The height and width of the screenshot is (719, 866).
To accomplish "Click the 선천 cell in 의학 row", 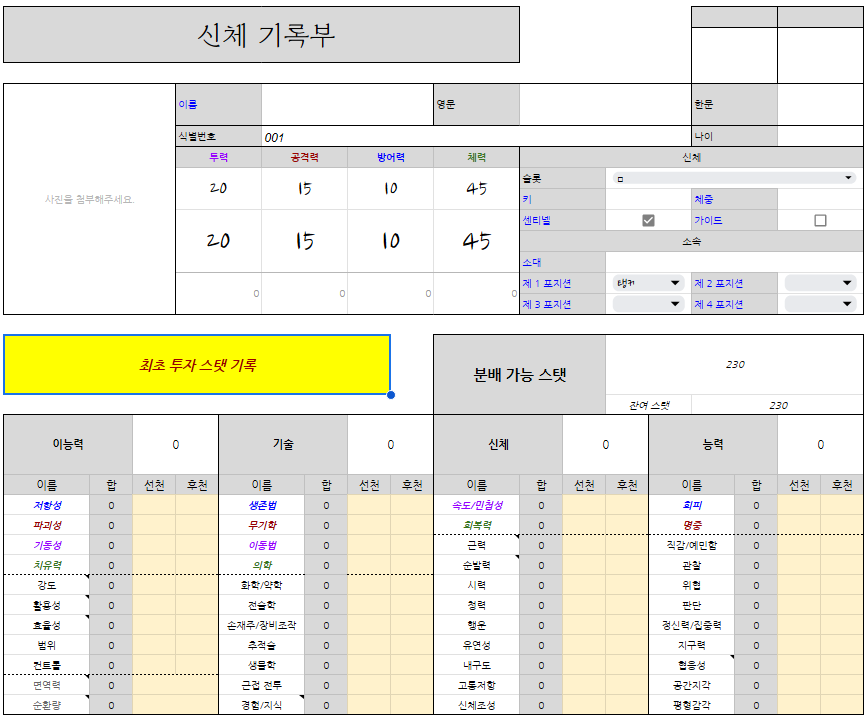I will (x=369, y=565).
